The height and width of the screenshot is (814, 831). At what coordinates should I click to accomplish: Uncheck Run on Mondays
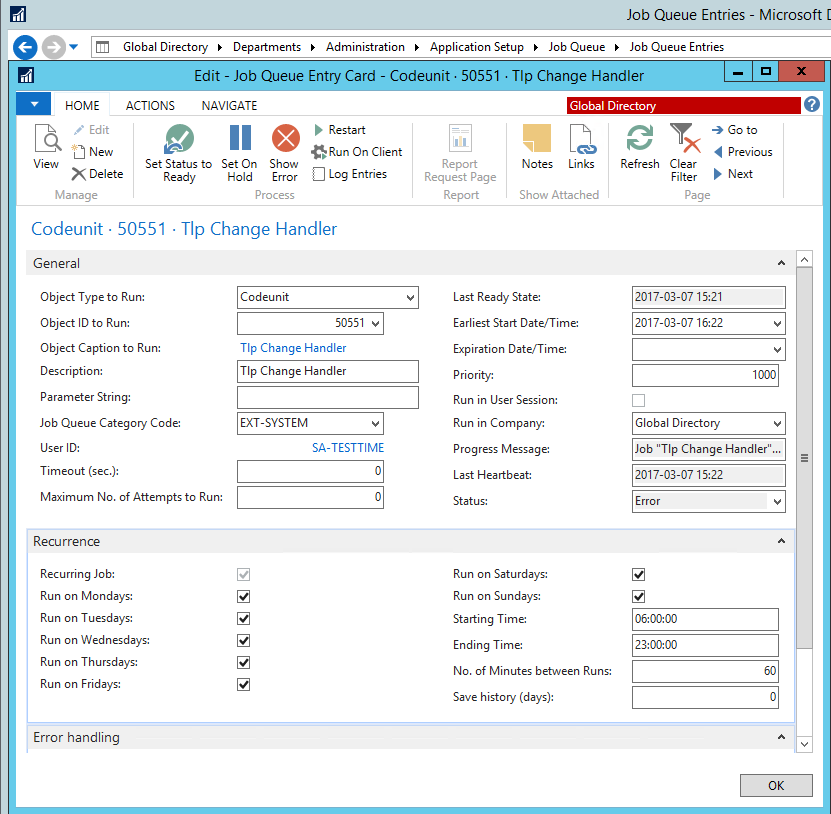[x=243, y=597]
